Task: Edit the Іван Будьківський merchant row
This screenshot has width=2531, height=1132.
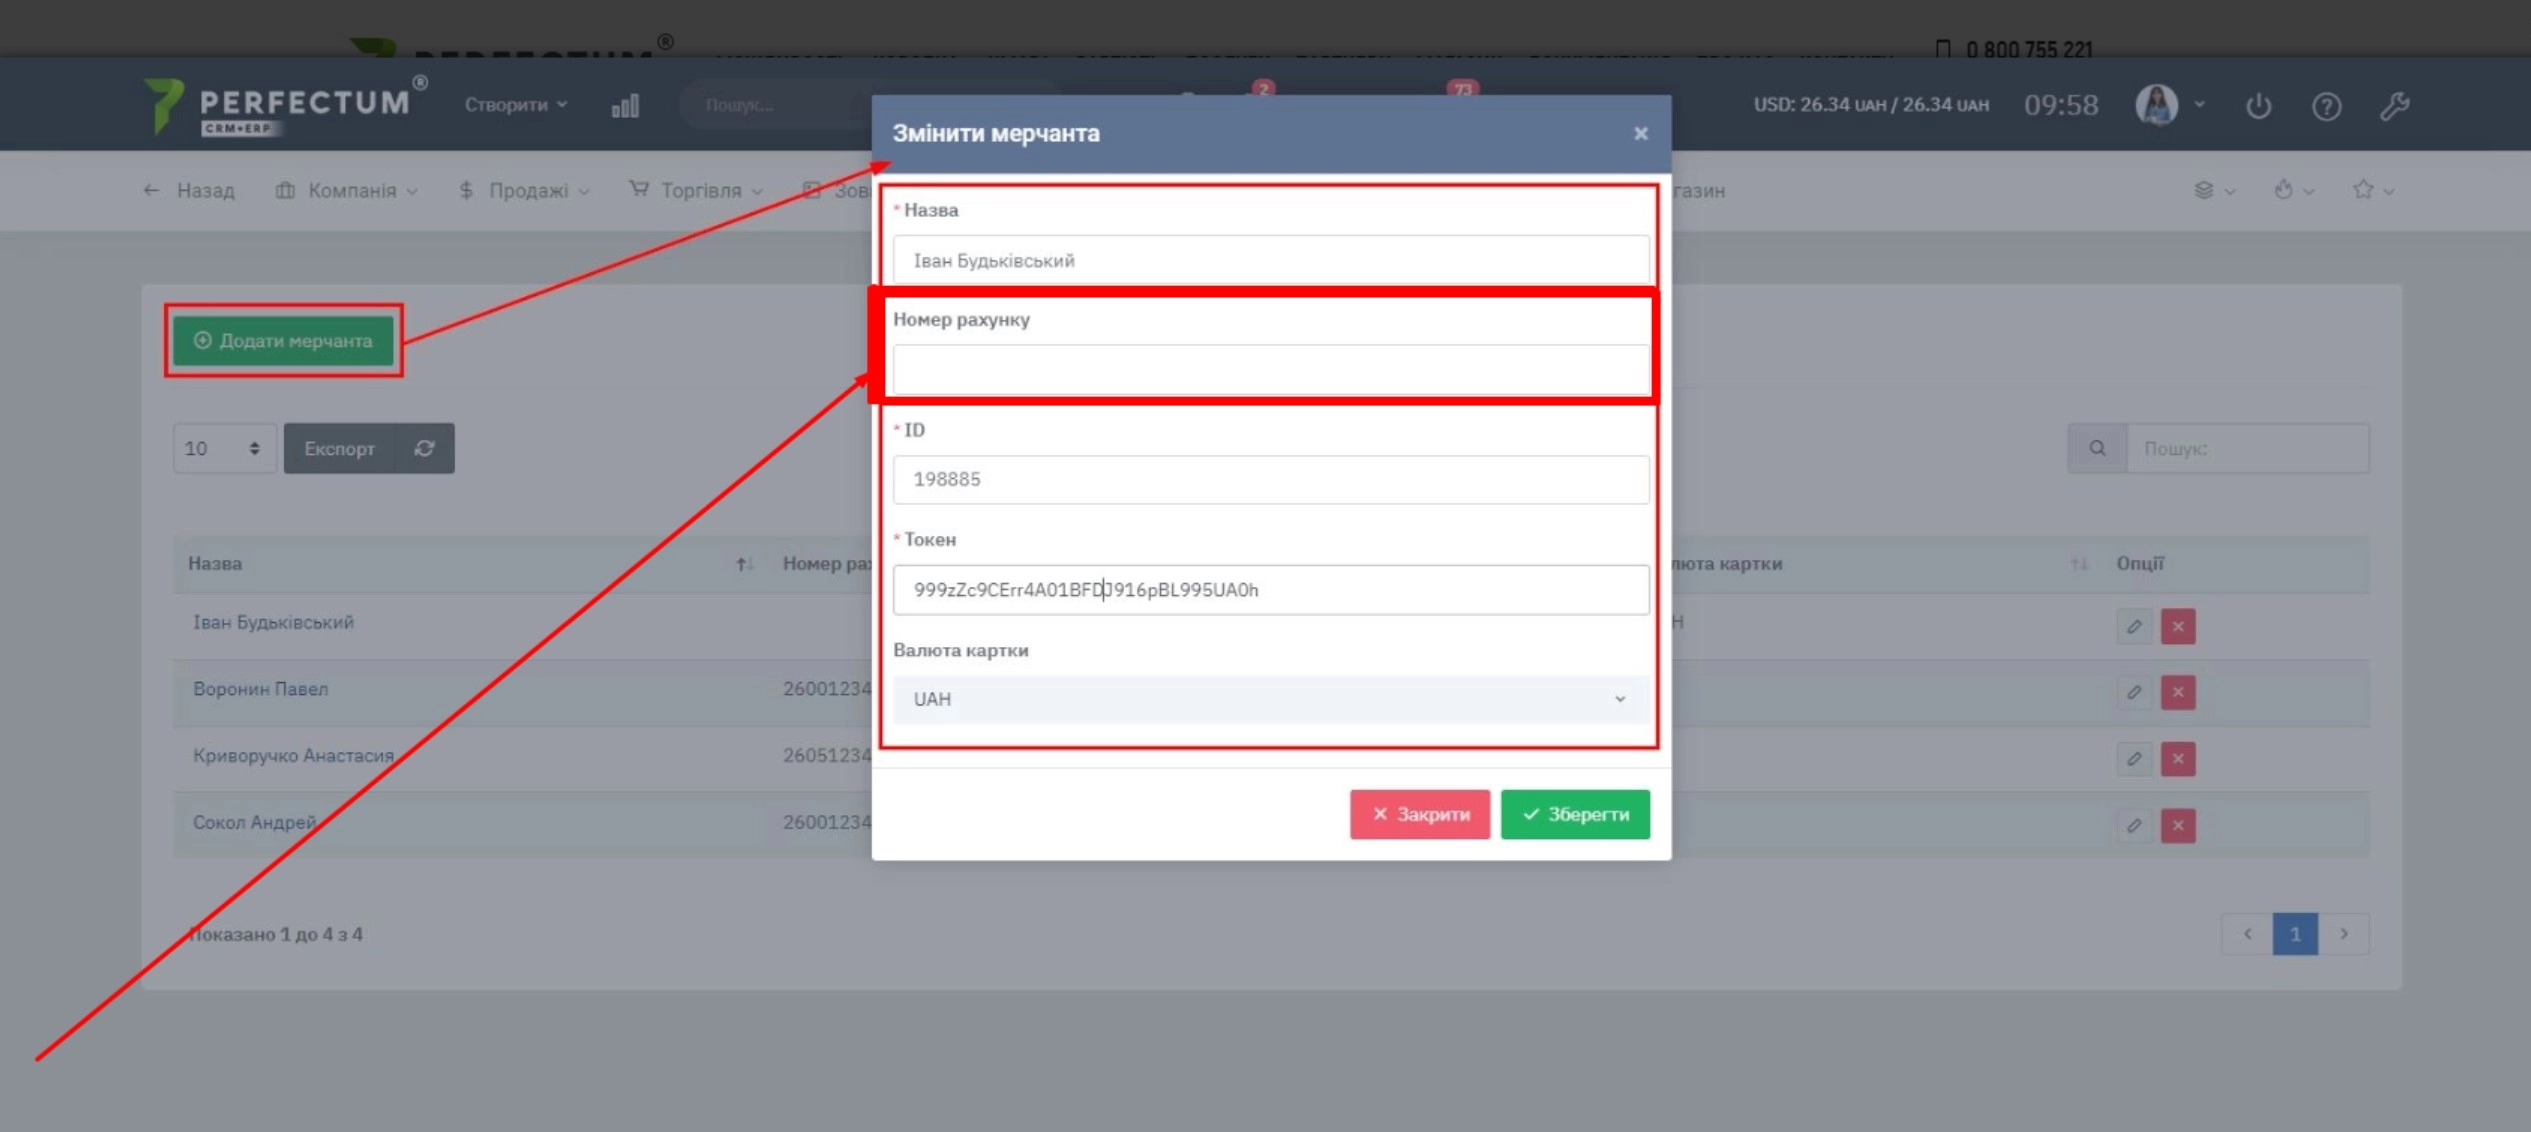Action: [x=2134, y=626]
